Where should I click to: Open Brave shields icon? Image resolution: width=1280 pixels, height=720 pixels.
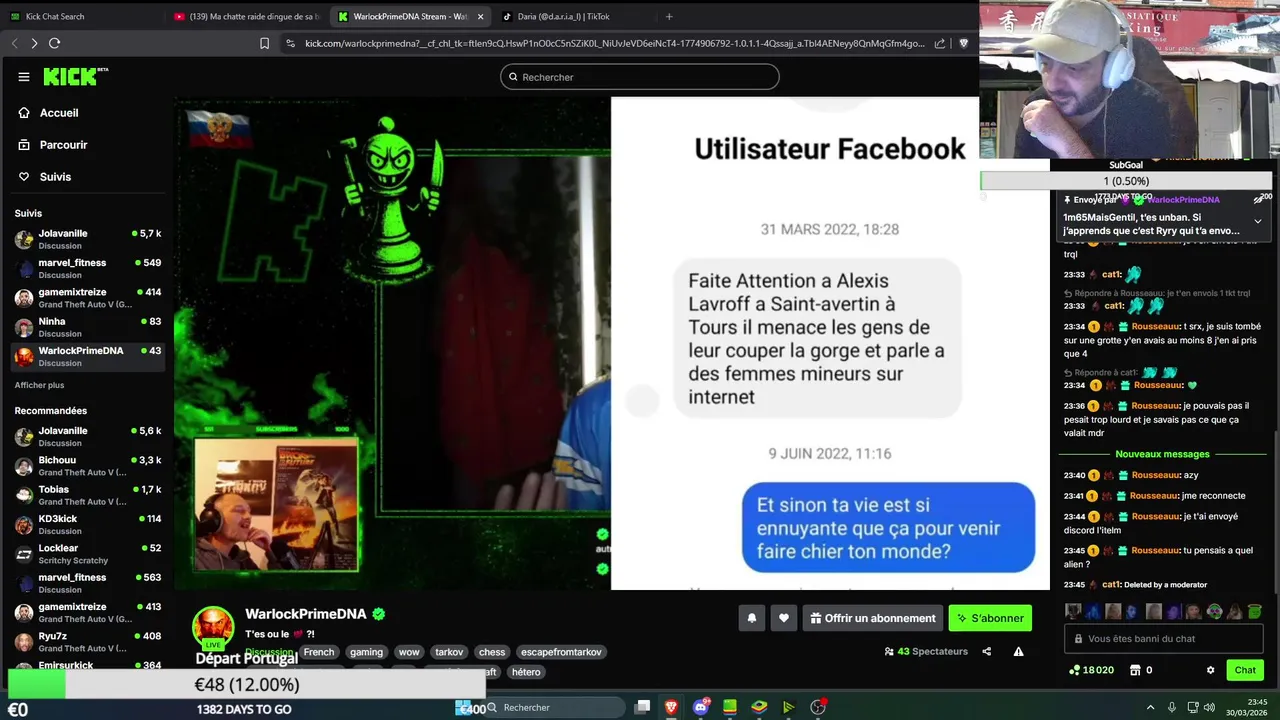[964, 43]
